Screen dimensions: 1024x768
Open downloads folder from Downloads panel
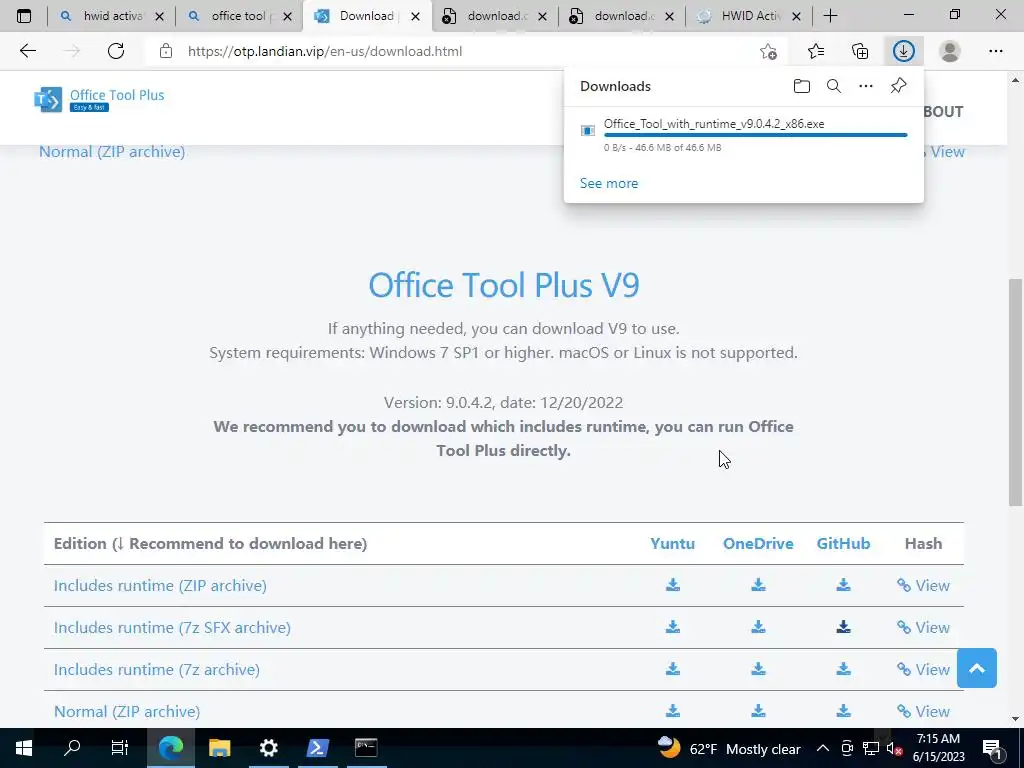(801, 86)
